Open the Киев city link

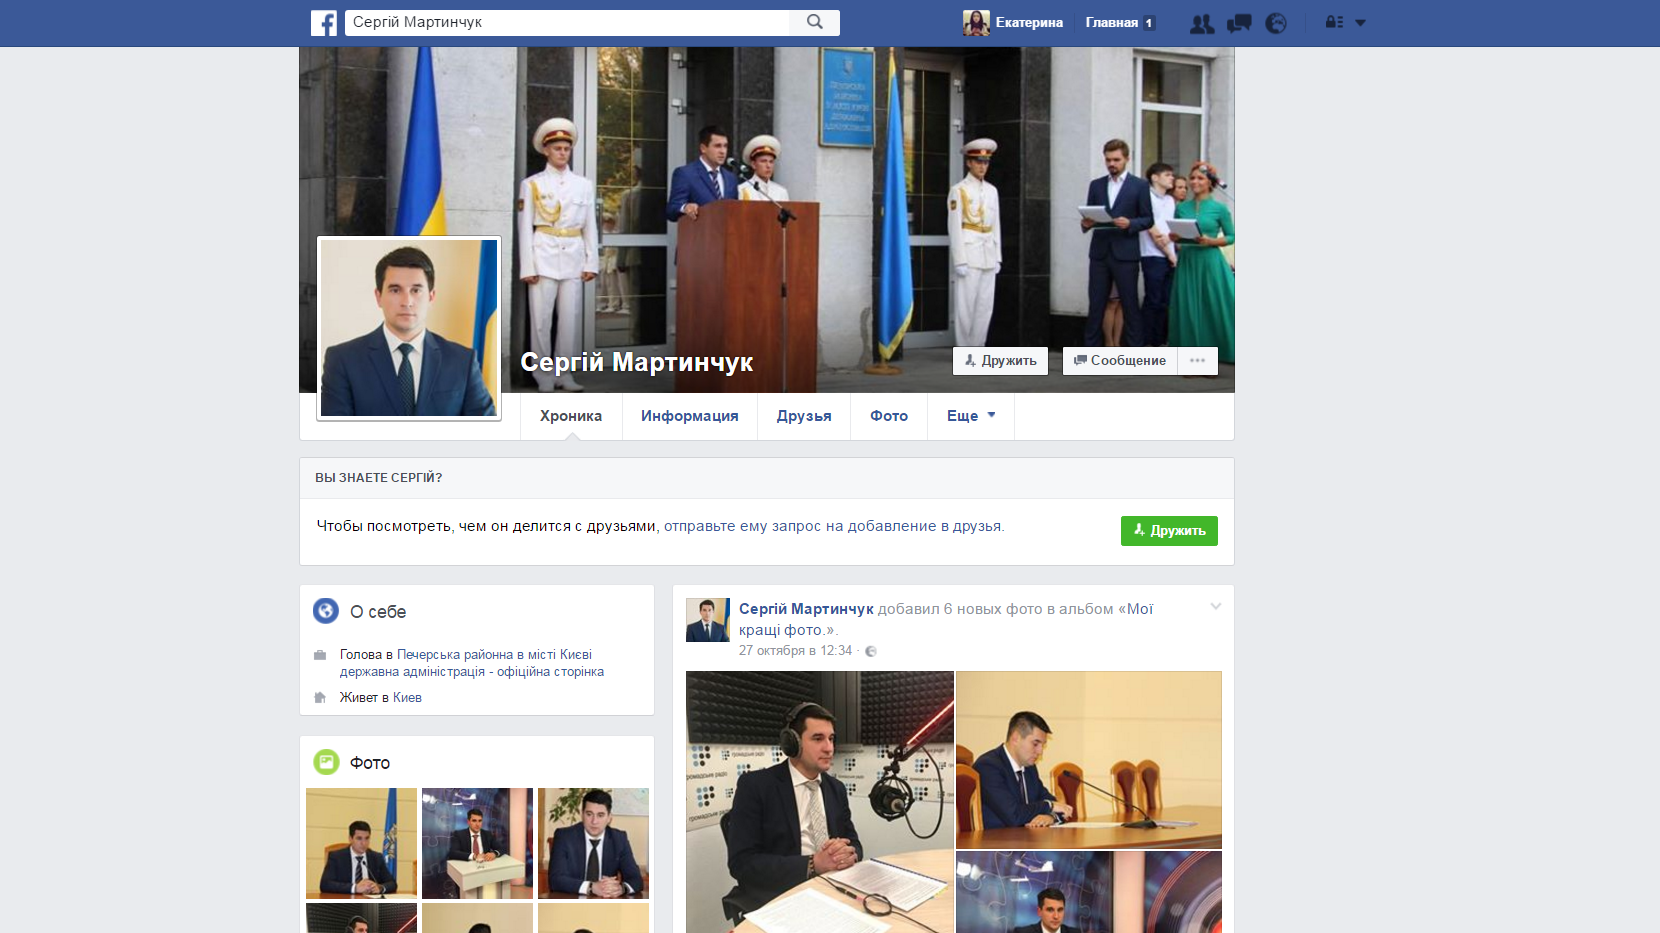407,698
